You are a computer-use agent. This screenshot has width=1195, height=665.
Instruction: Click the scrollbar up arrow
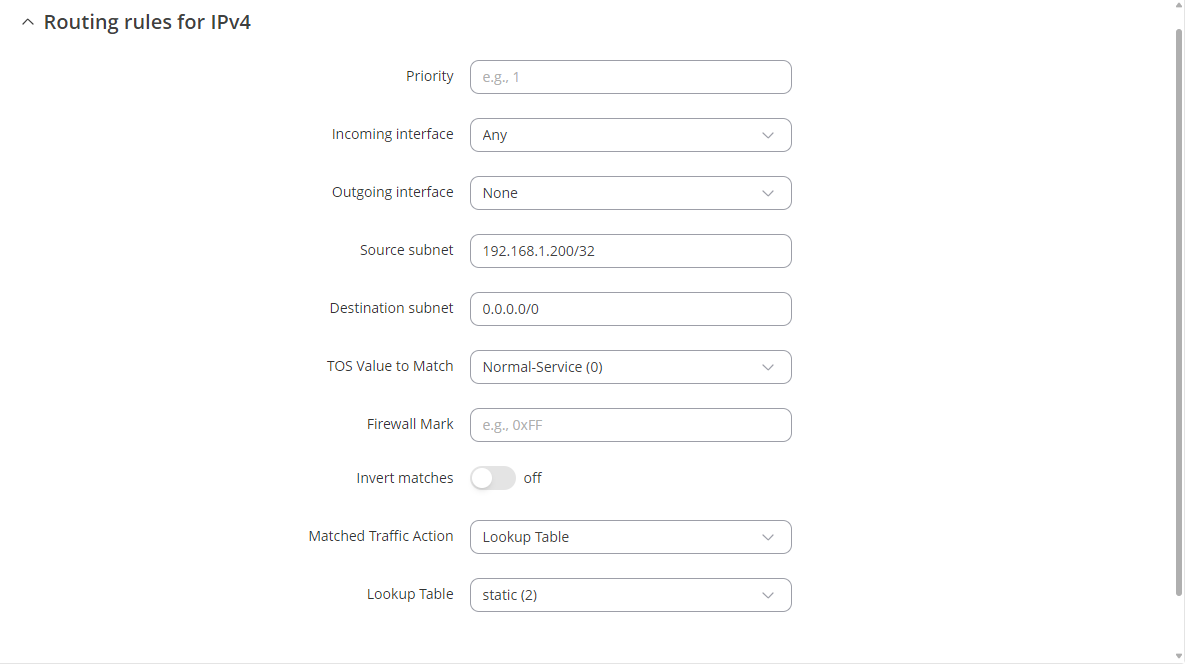click(x=1179, y=7)
